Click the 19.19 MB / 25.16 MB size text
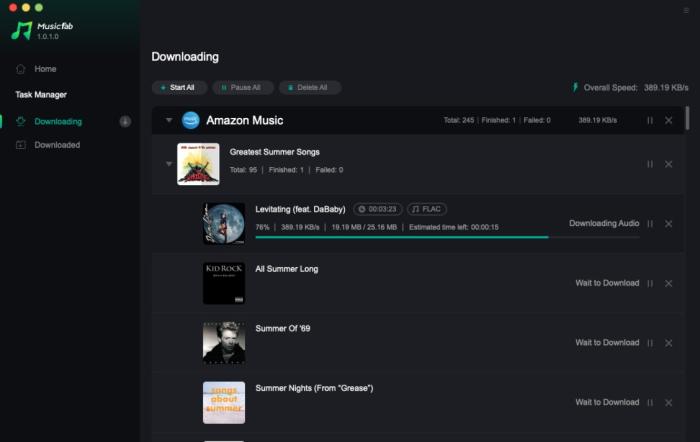 (x=364, y=227)
